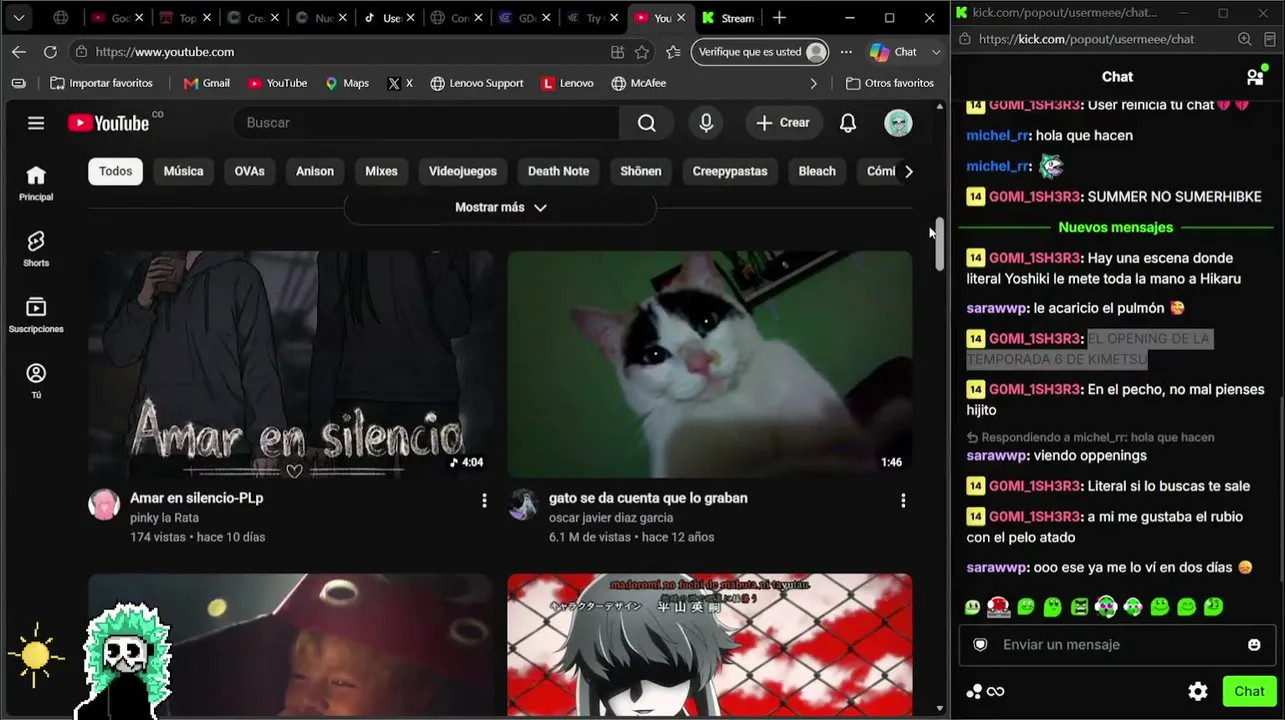Screen dimensions: 1285x720
Task: Select the Death Note filter chip
Action: pos(558,171)
